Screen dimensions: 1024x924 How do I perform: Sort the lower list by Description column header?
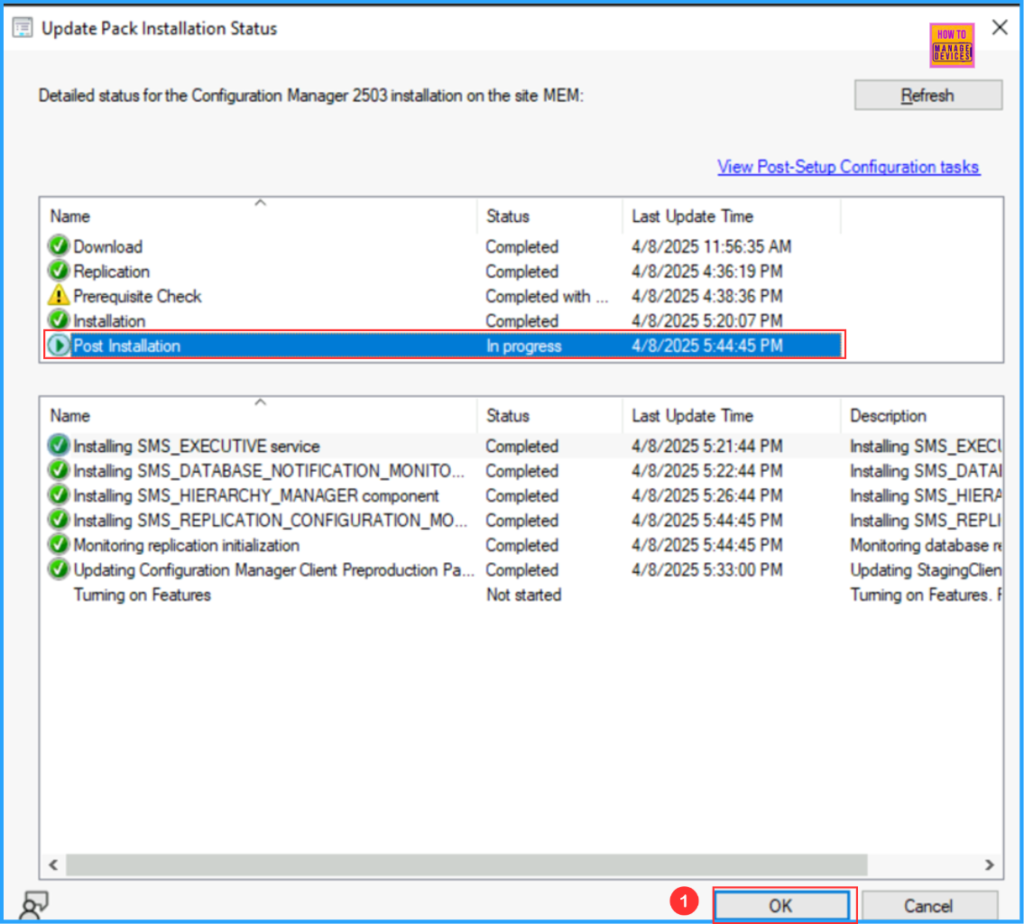921,416
